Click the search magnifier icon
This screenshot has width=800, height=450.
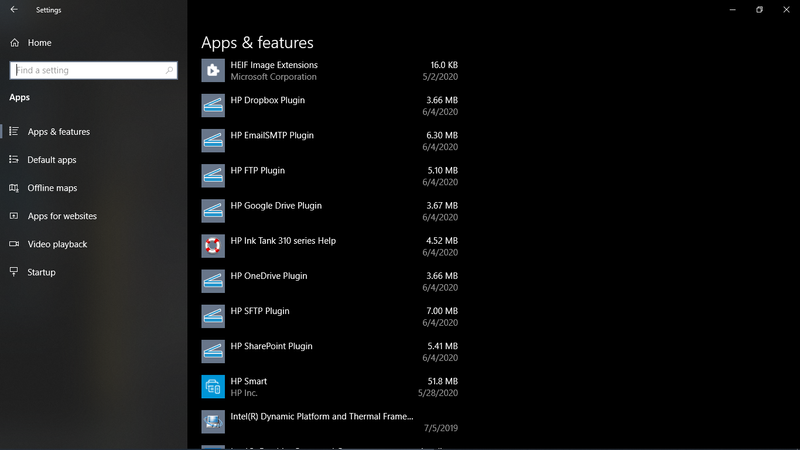169,70
